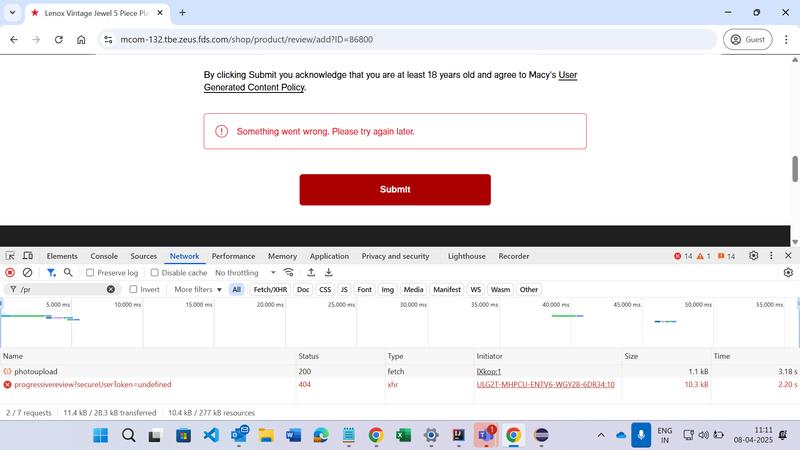The width and height of the screenshot is (800, 450).
Task: Filter requests by Img type
Action: coord(387,289)
